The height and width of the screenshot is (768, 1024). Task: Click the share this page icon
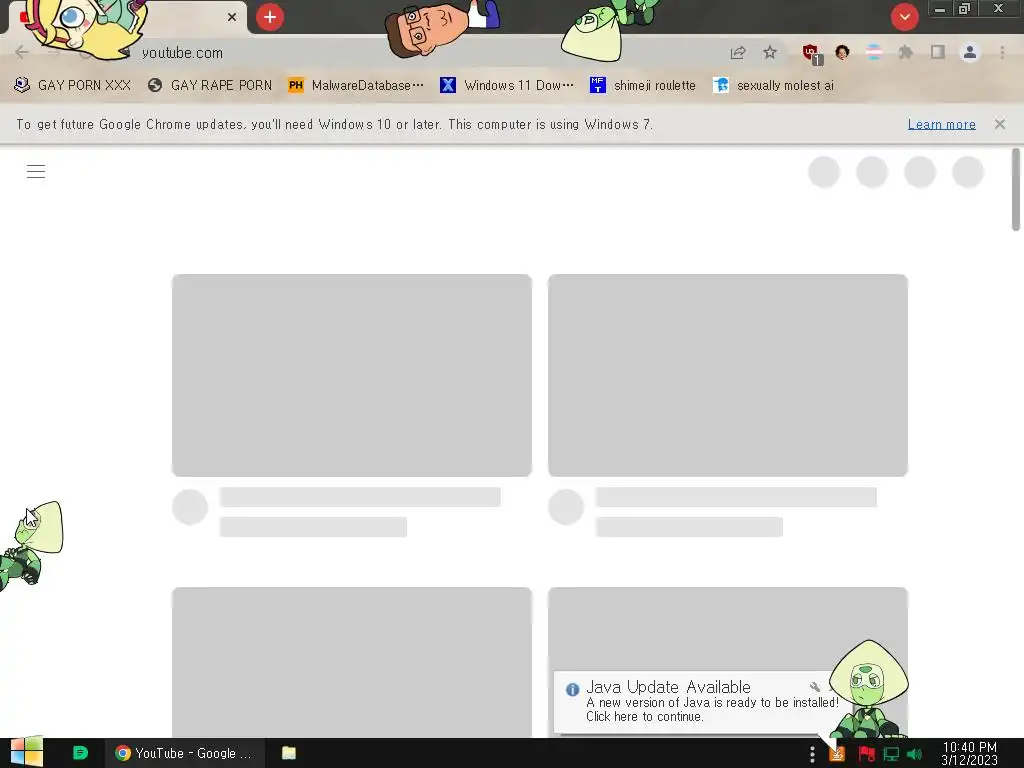[x=738, y=52]
